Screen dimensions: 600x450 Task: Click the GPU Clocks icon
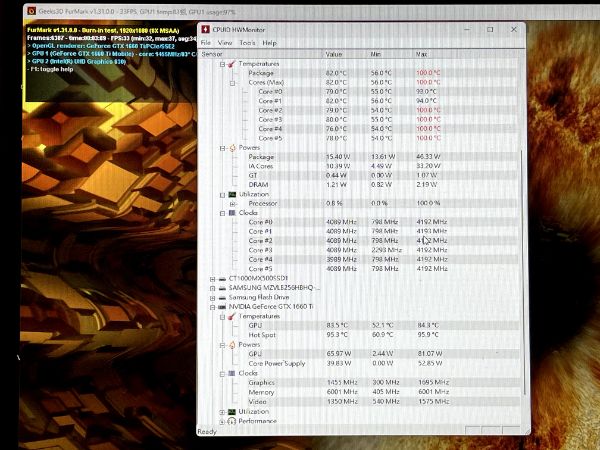pyautogui.click(x=232, y=373)
